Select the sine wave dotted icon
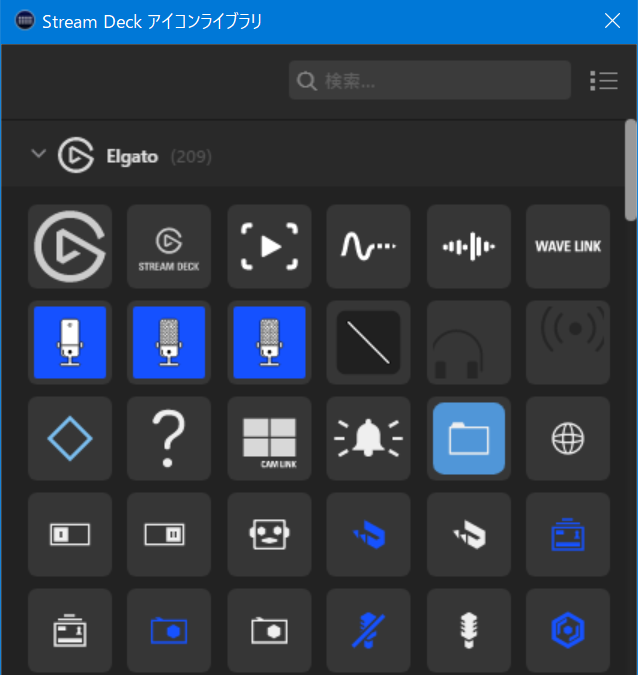The height and width of the screenshot is (675, 638). [x=369, y=246]
